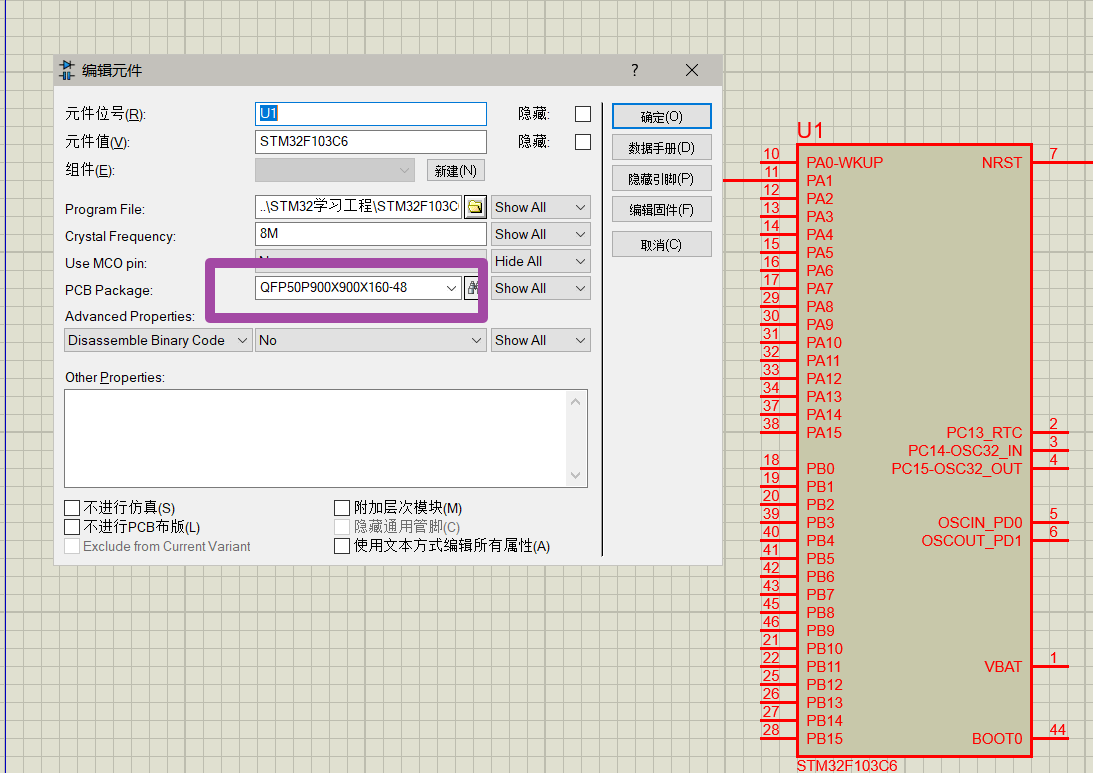Select the STM32F103C6 component on the schematic
This screenshot has height=773, width=1093.
pyautogui.click(x=913, y=450)
